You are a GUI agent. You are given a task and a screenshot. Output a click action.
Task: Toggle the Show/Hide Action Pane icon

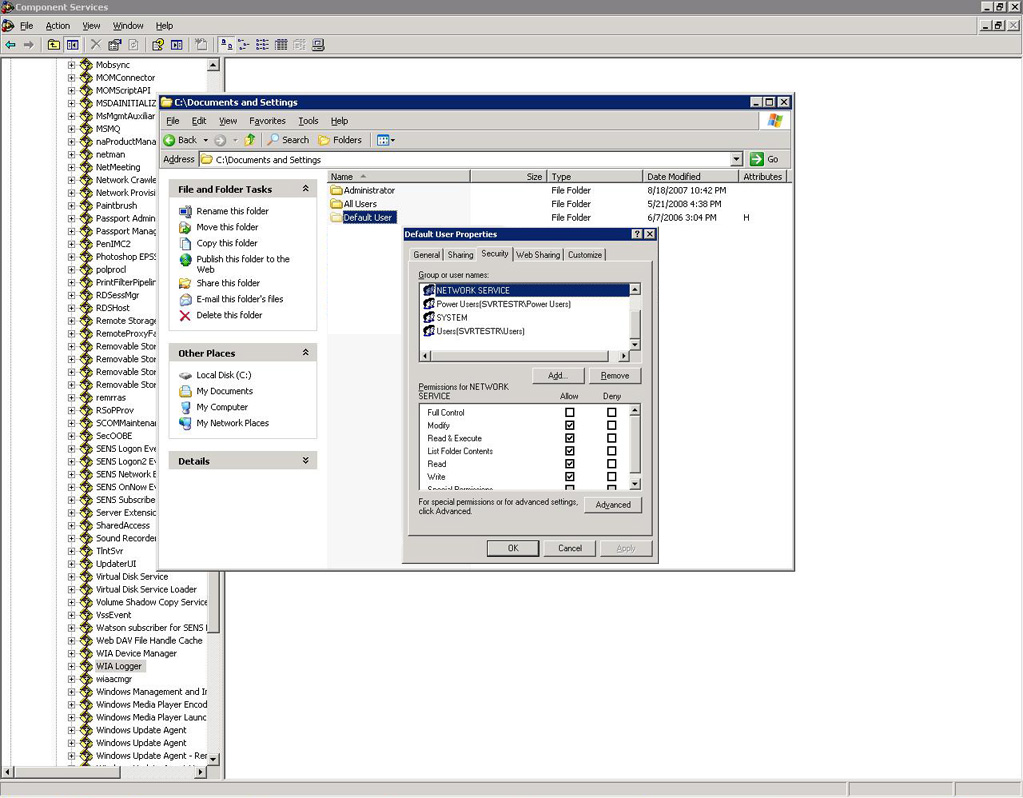(177, 45)
